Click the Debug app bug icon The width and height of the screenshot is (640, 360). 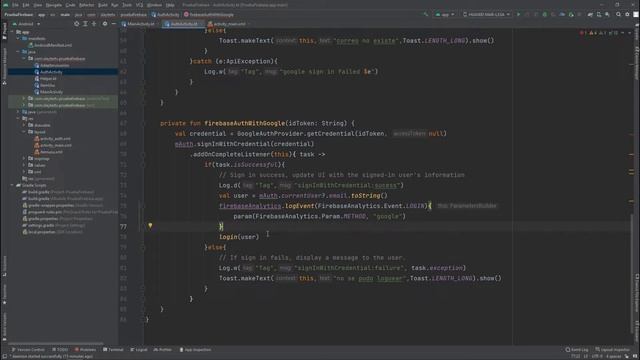pyautogui.click(x=544, y=14)
